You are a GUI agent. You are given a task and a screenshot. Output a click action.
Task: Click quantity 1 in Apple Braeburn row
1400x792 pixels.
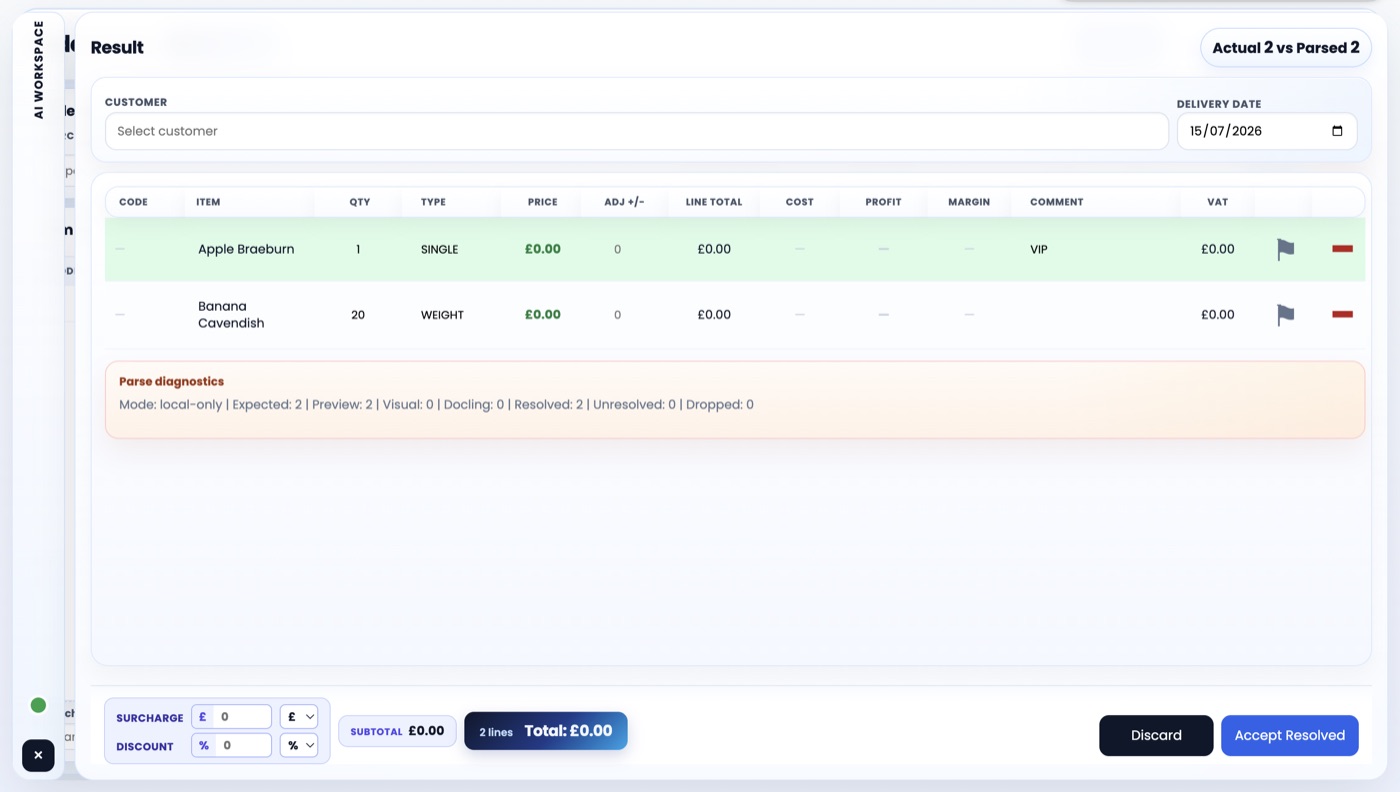[358, 249]
